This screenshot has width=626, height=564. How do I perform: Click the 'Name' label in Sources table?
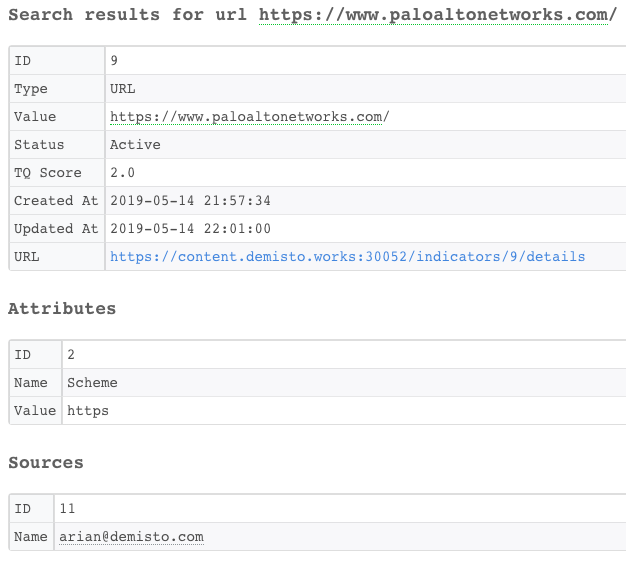click(31, 536)
